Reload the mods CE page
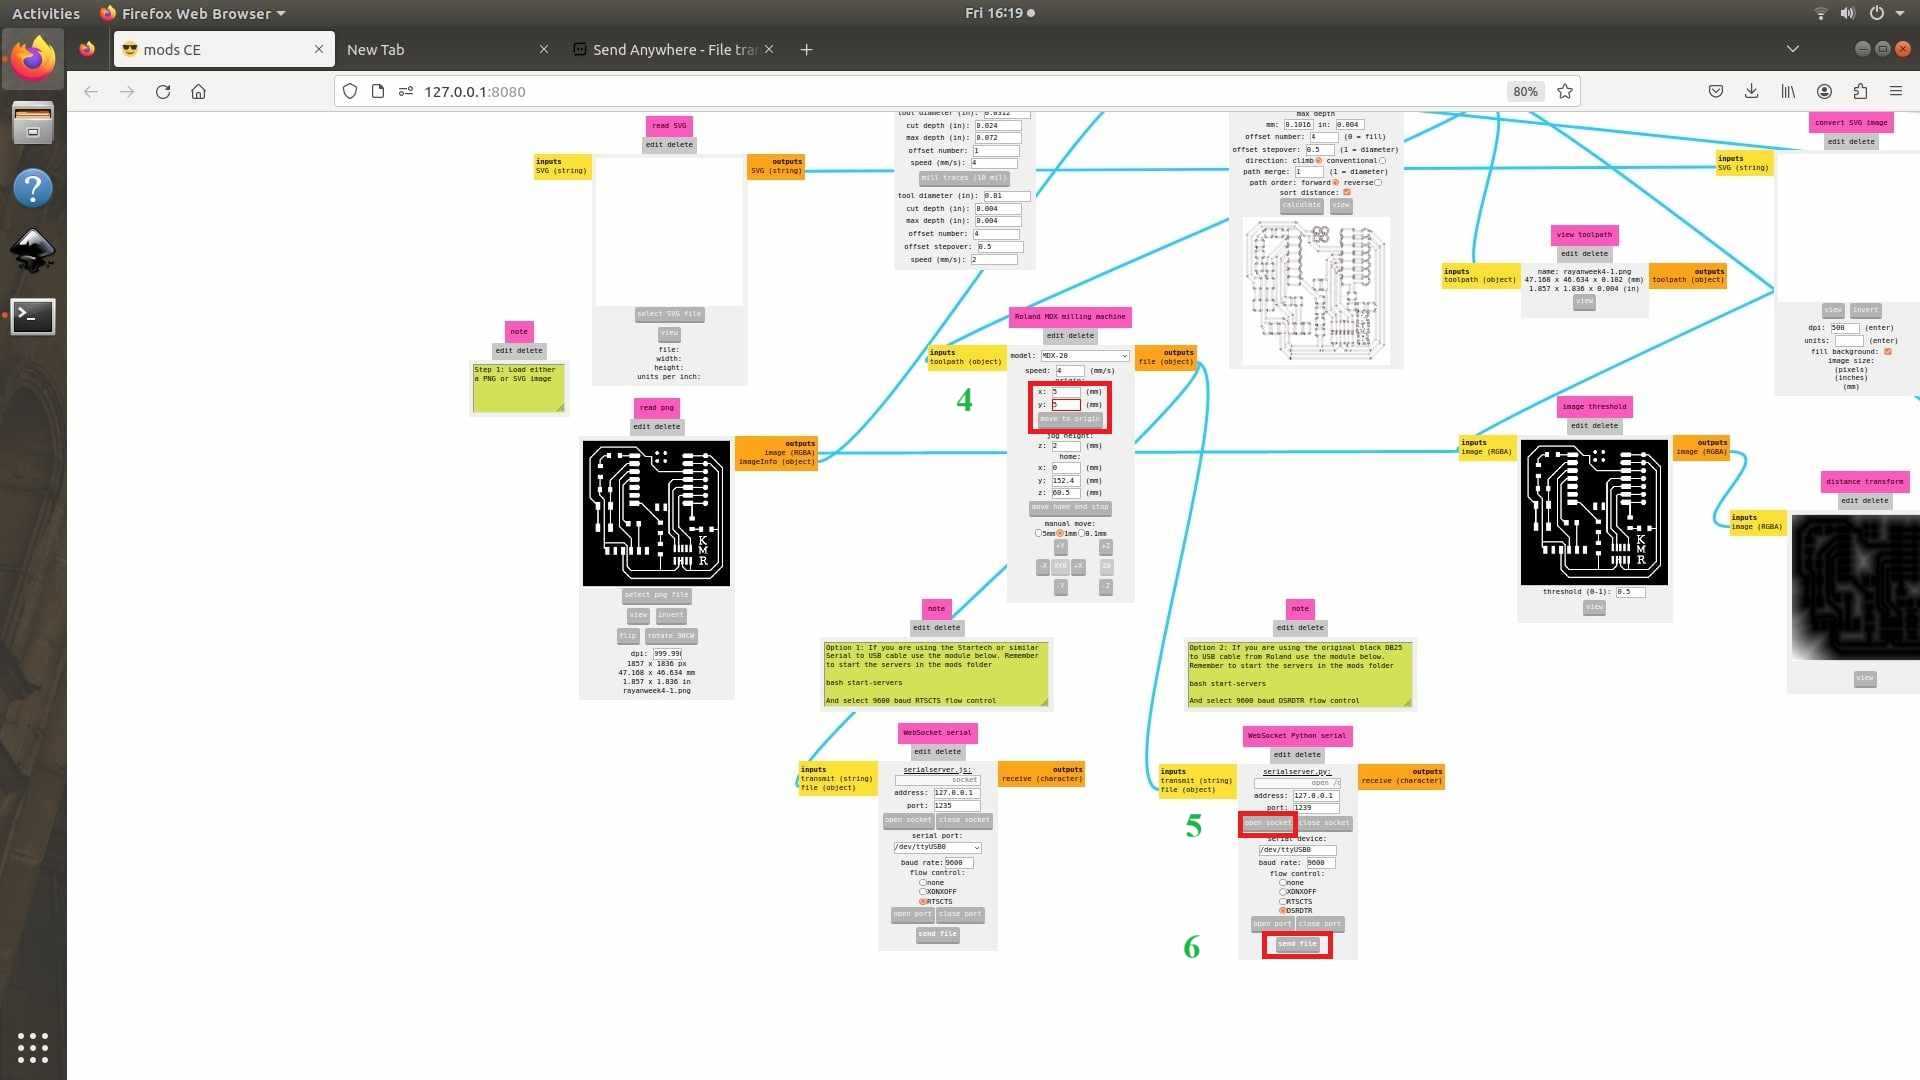Viewport: 1920px width, 1080px height. point(163,91)
